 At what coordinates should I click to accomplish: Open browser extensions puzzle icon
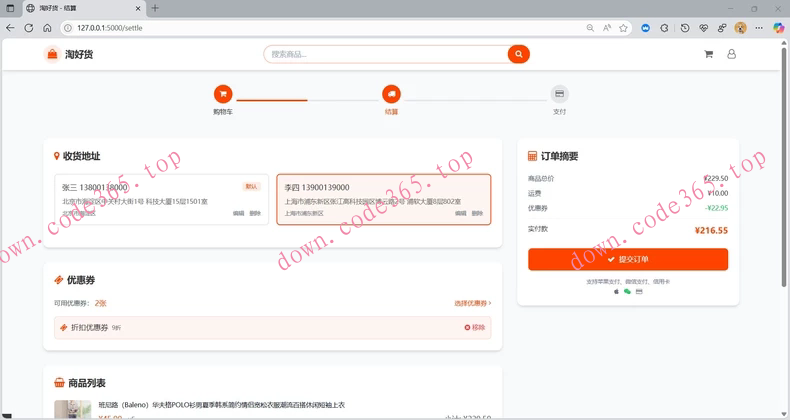tap(665, 28)
